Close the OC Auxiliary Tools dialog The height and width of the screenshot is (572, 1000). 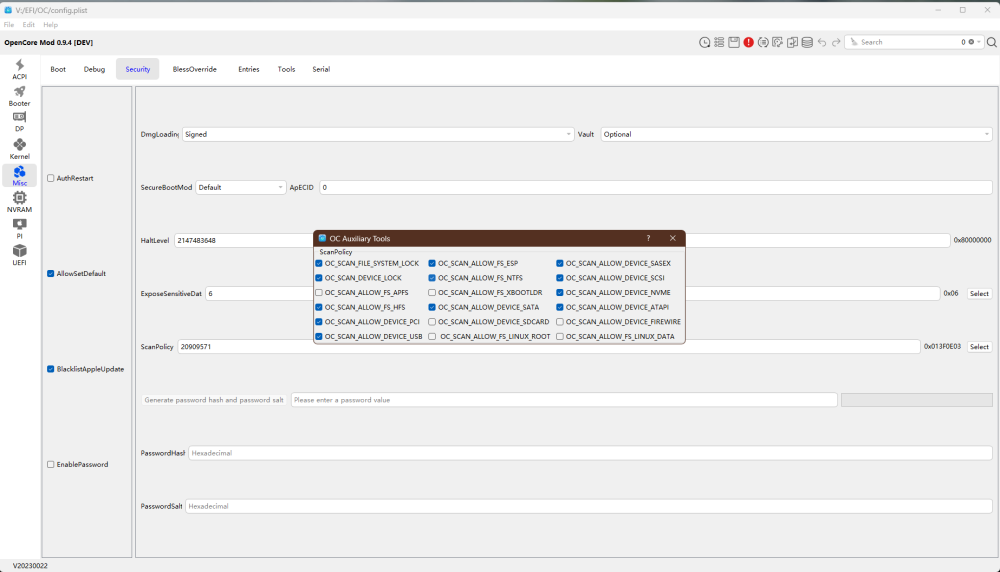click(x=673, y=238)
